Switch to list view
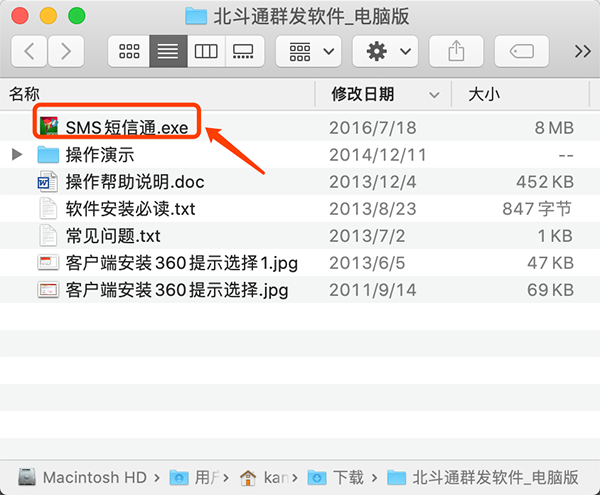Screen dimensions: 600x495 [x=168, y=51]
